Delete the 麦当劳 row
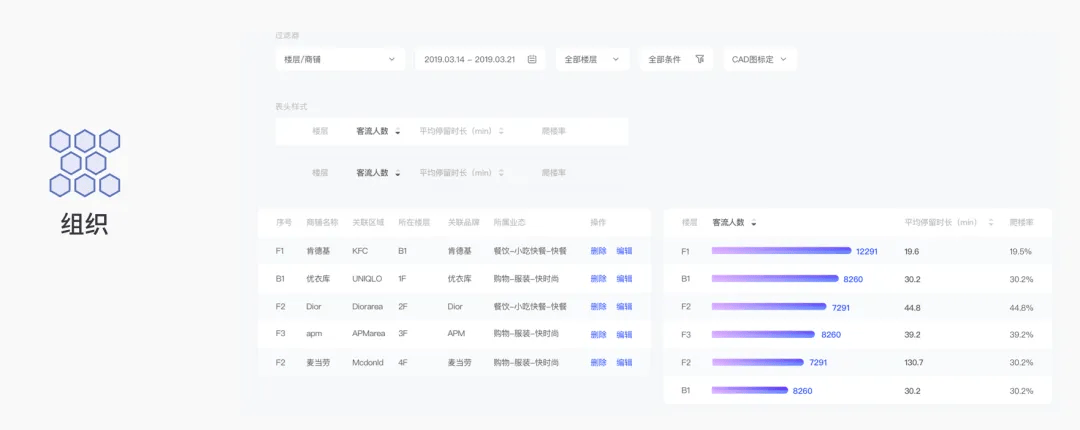 599,362
